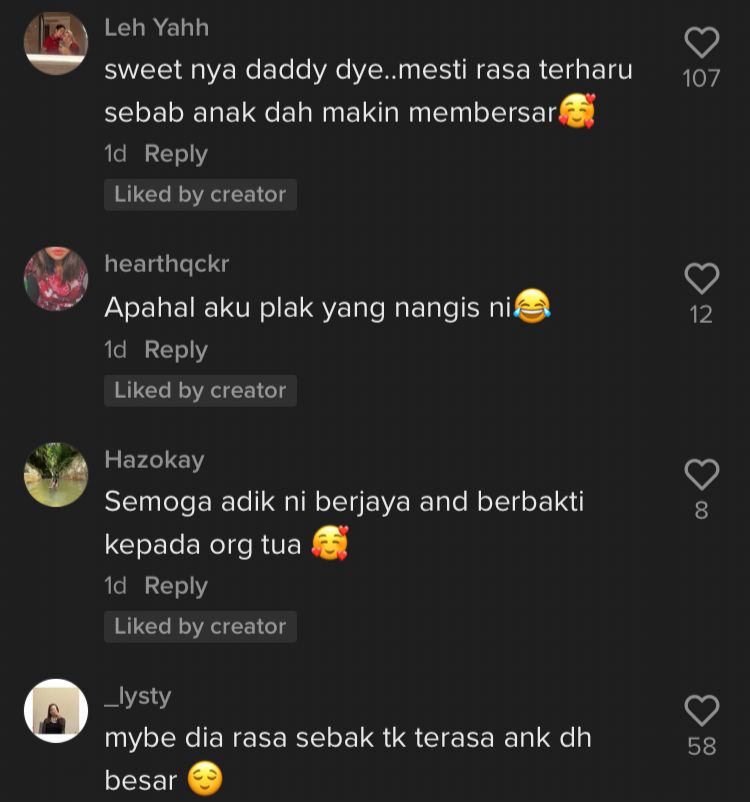Open Leh Yahh's profile picture
Screen dimensions: 750x802
pos(56,43)
